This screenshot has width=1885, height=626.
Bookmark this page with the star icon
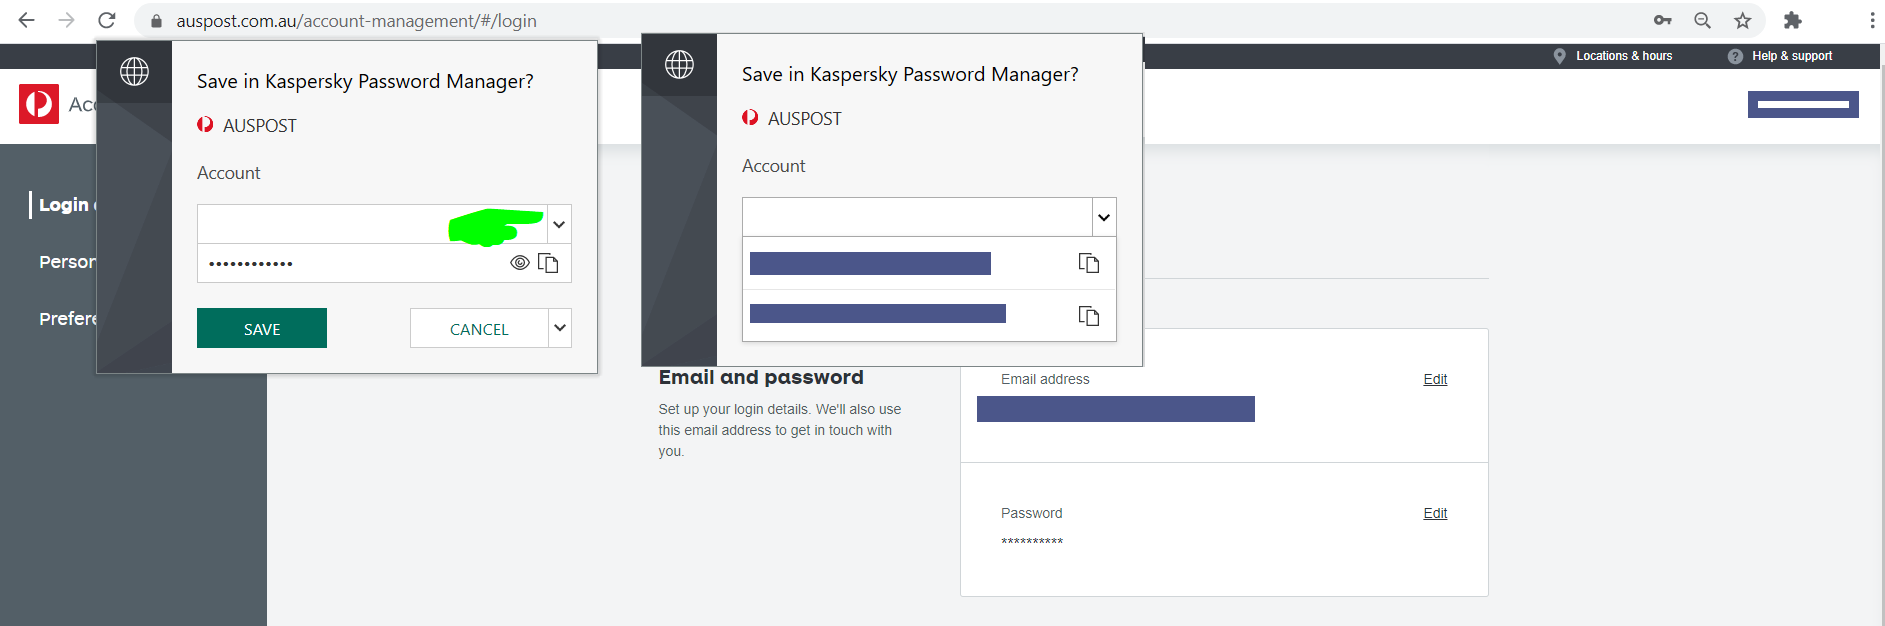pyautogui.click(x=1743, y=20)
